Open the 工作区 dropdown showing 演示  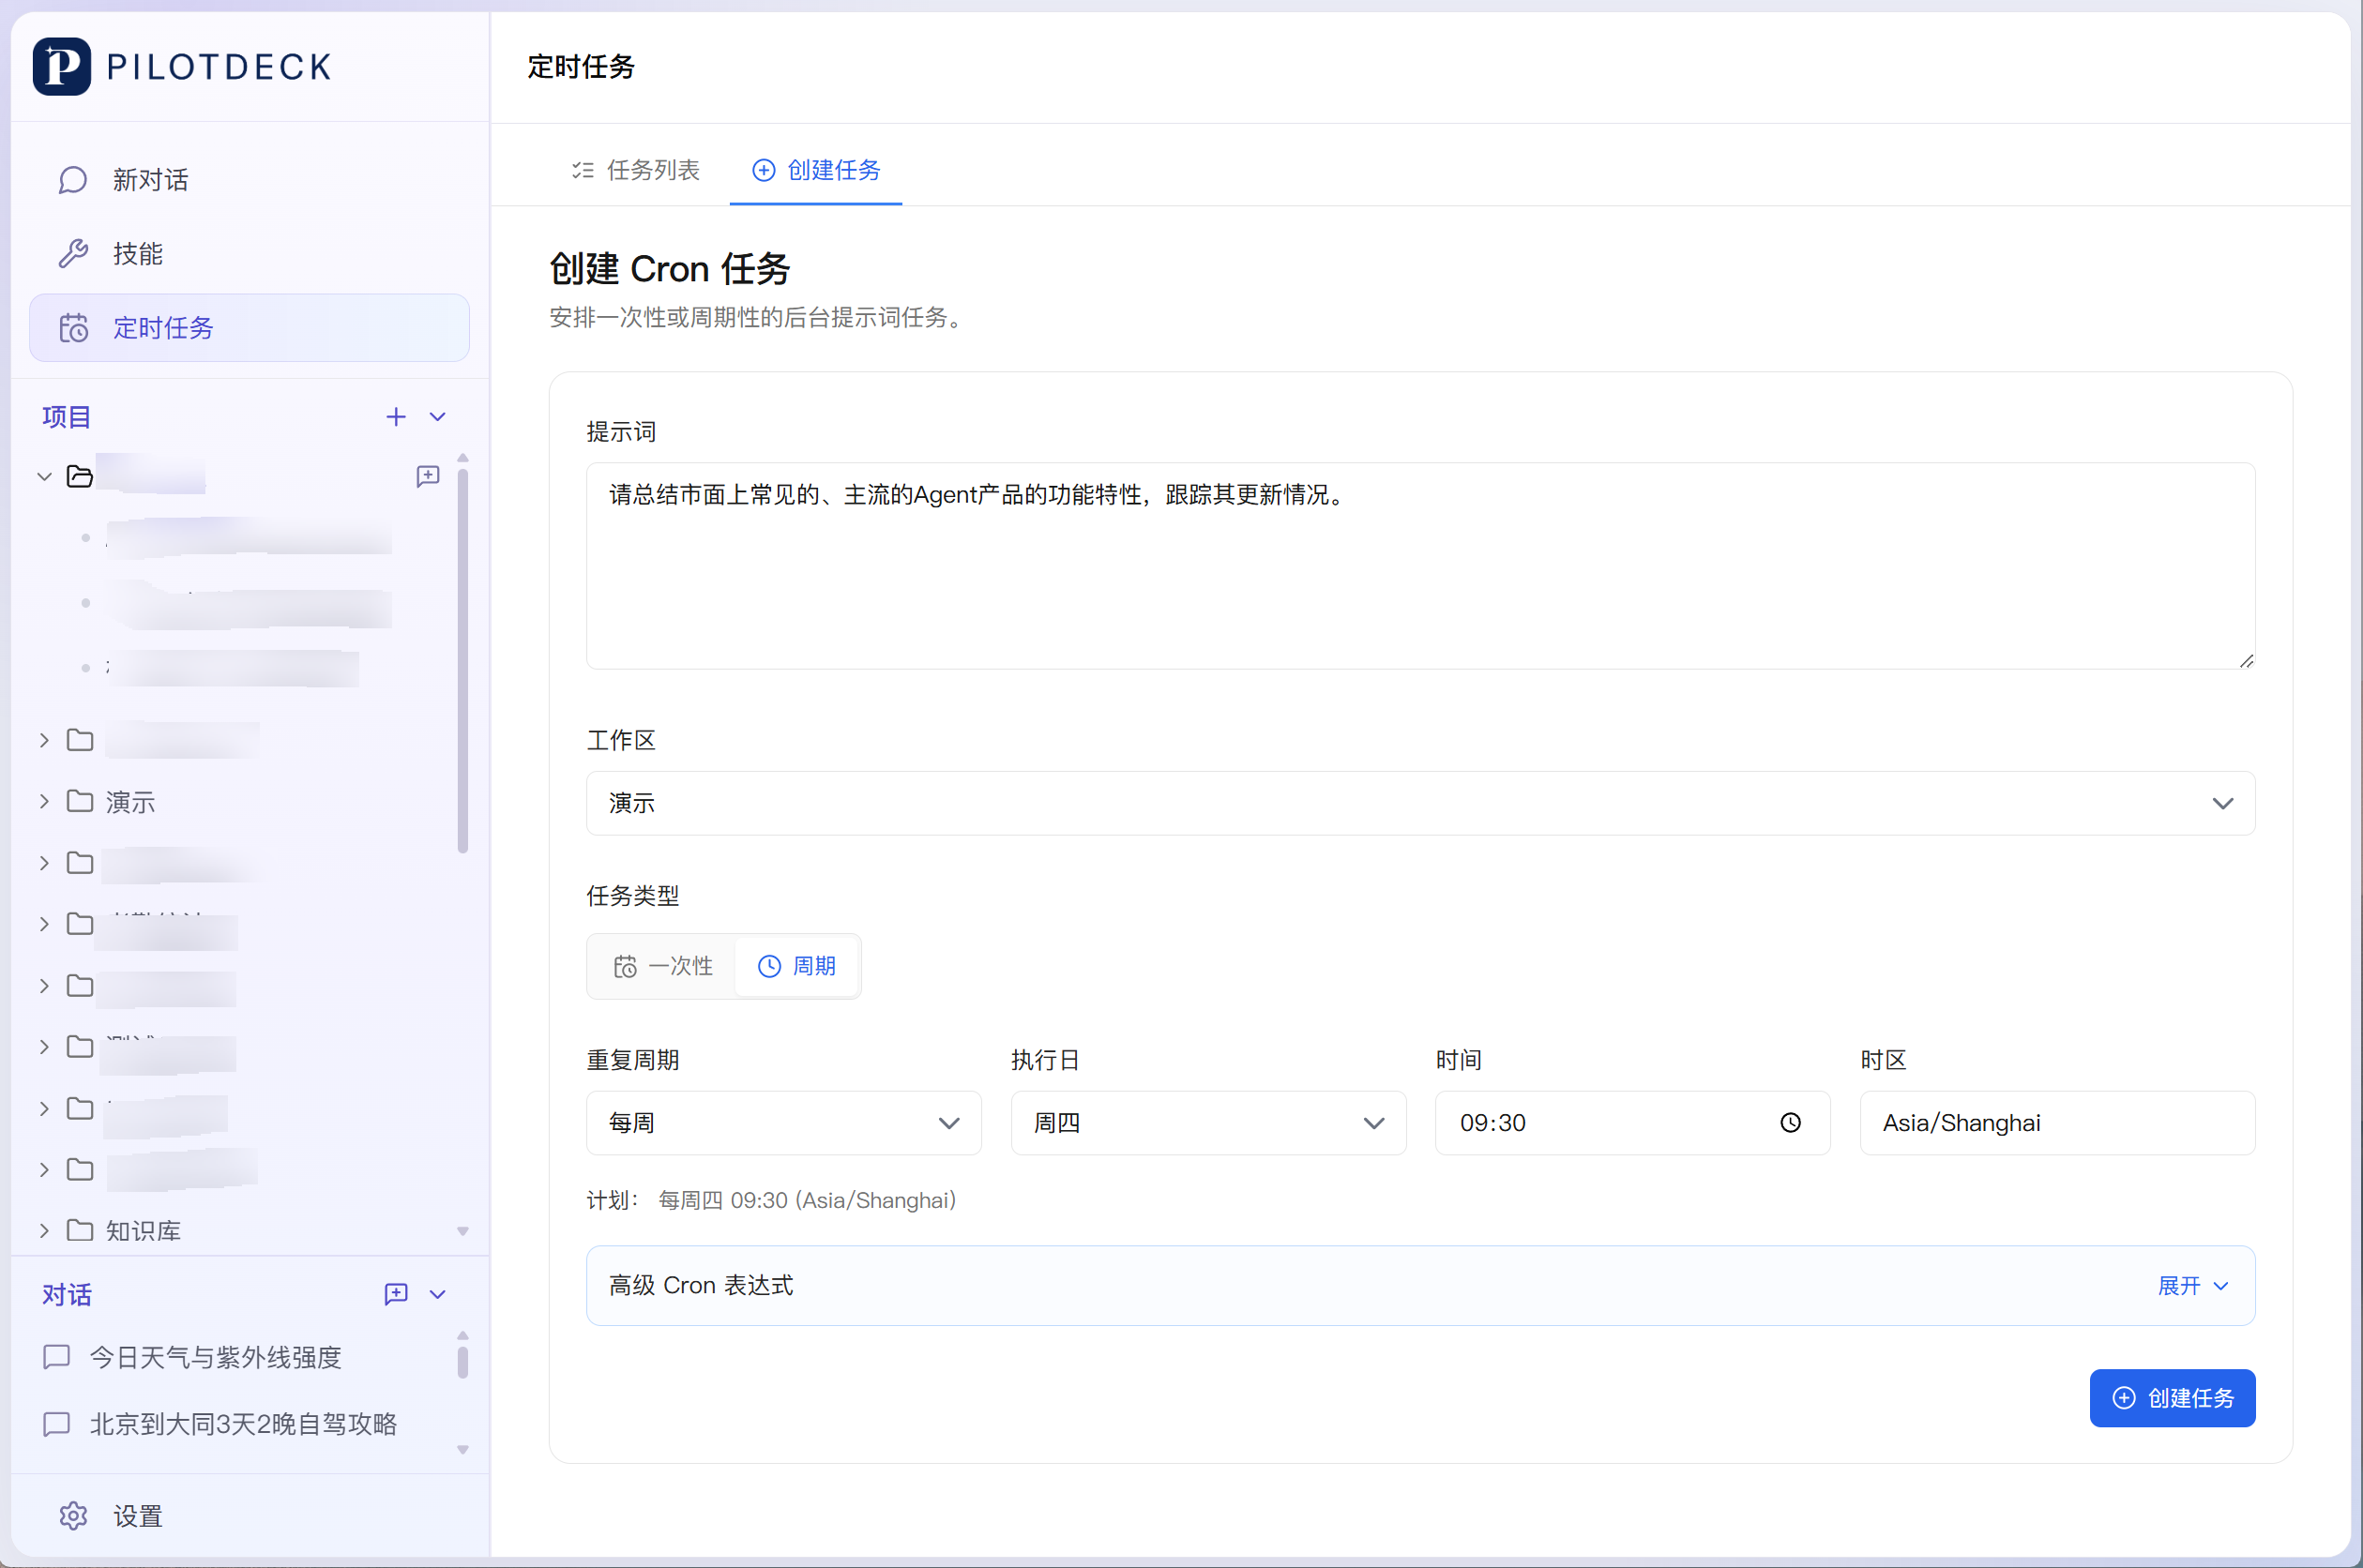point(1420,803)
